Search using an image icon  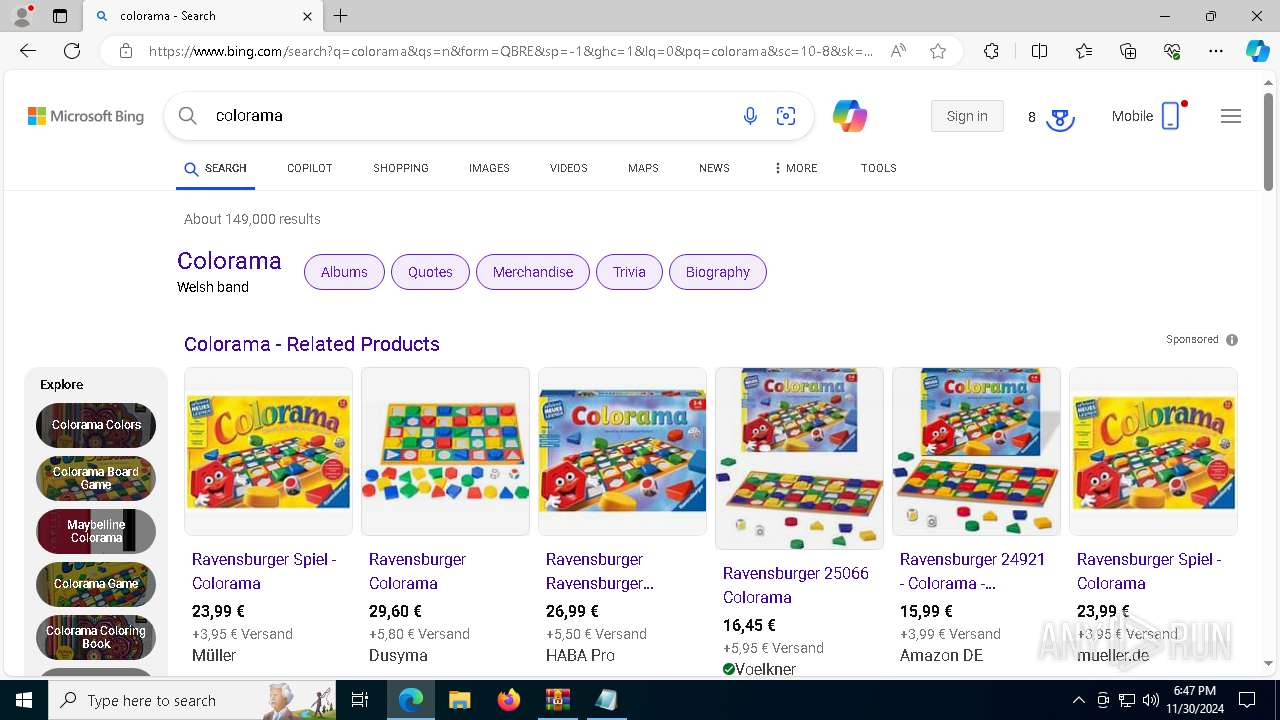pos(786,116)
